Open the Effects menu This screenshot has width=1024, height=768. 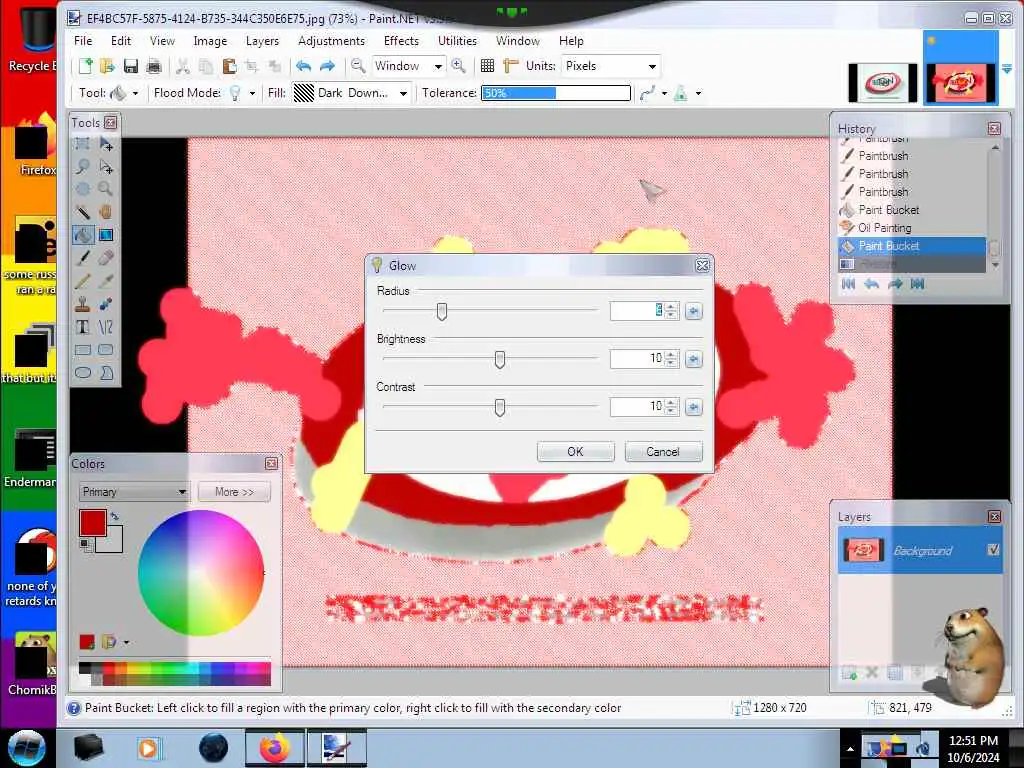tap(401, 40)
